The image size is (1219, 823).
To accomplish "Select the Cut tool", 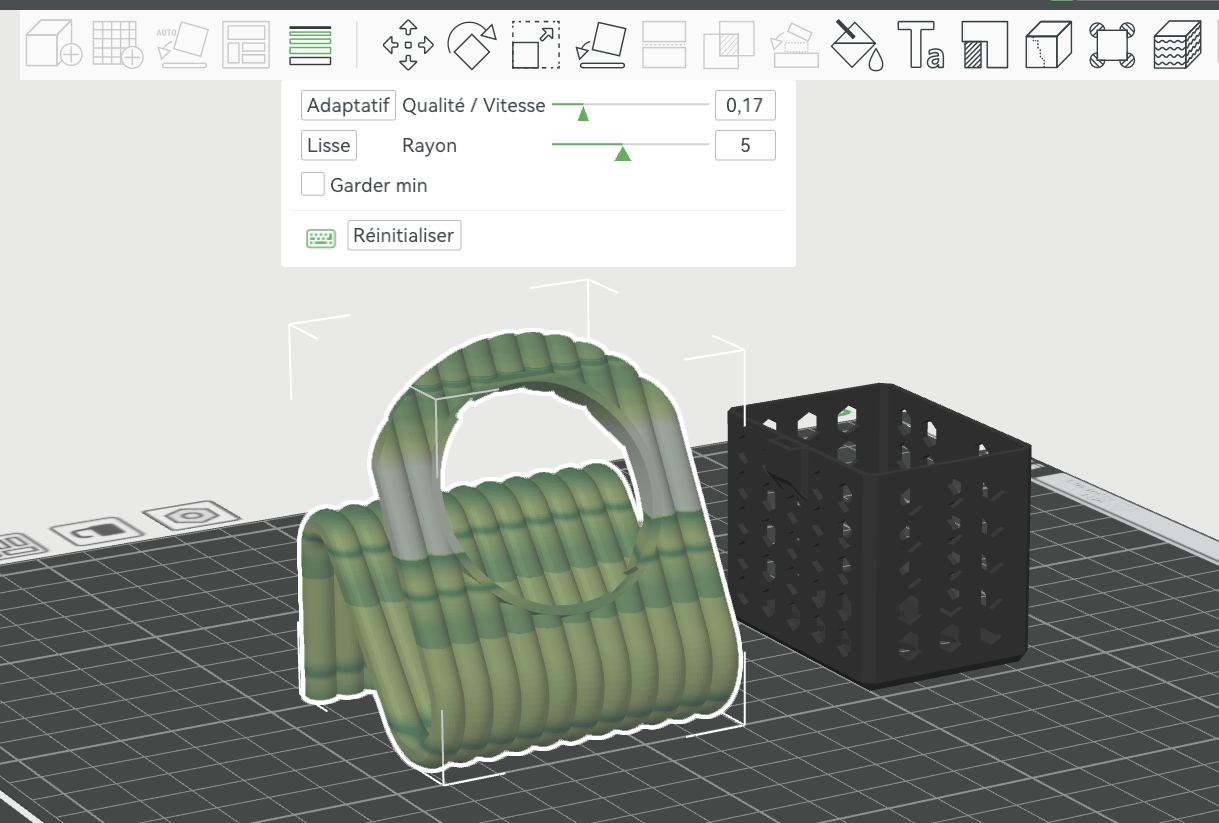I will point(664,45).
